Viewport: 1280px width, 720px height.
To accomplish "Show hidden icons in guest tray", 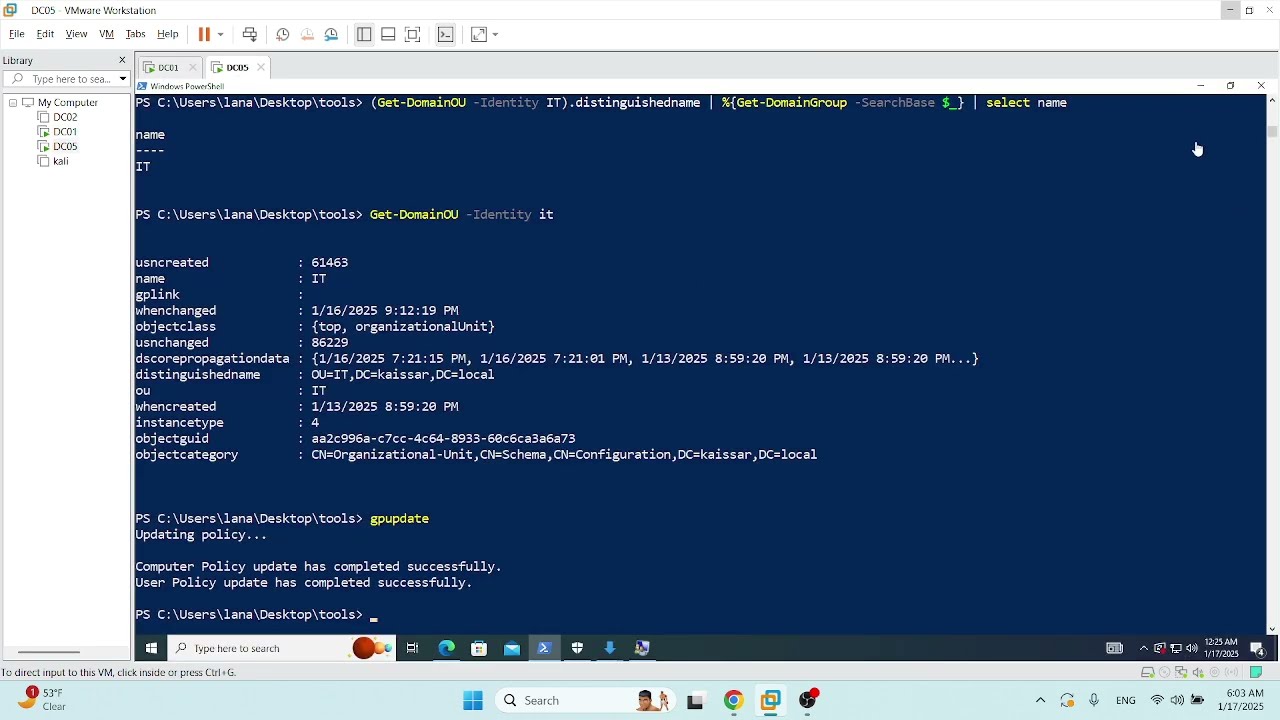I will (1144, 648).
